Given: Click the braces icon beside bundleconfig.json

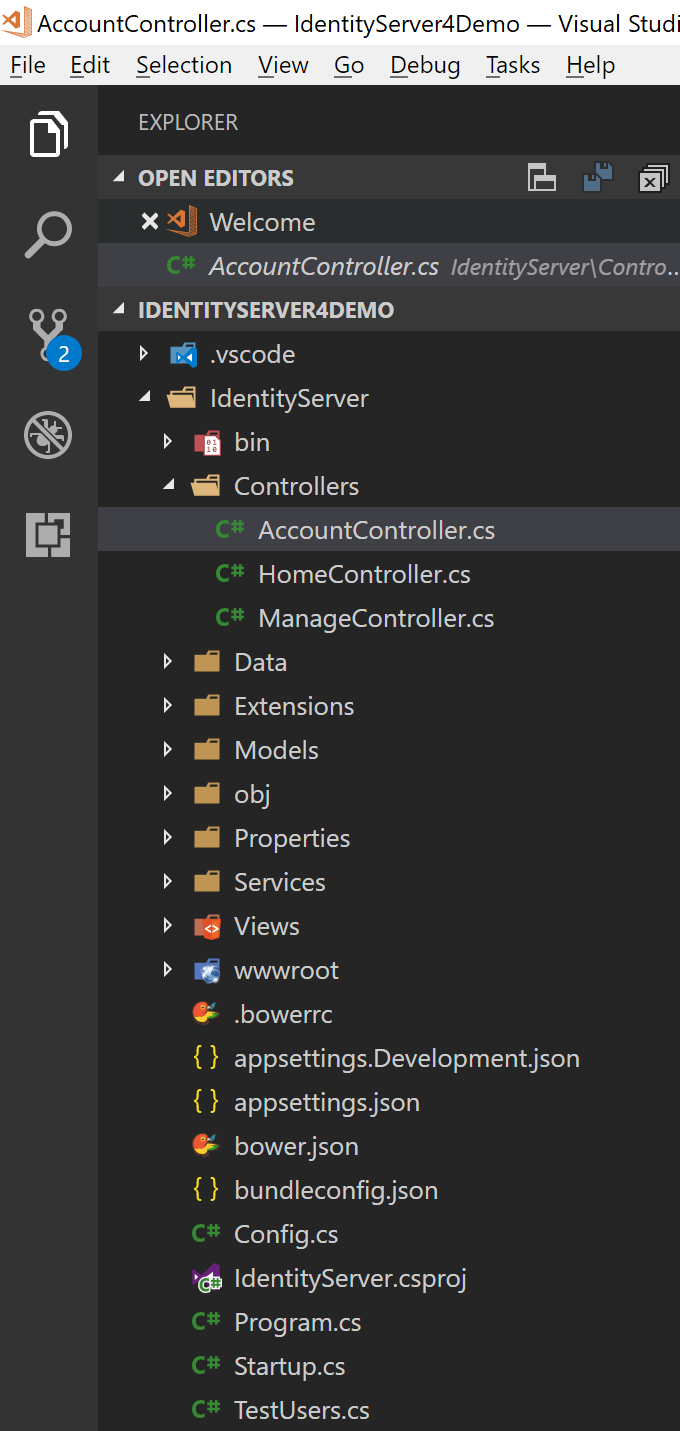Looking at the screenshot, I should coord(206,1190).
